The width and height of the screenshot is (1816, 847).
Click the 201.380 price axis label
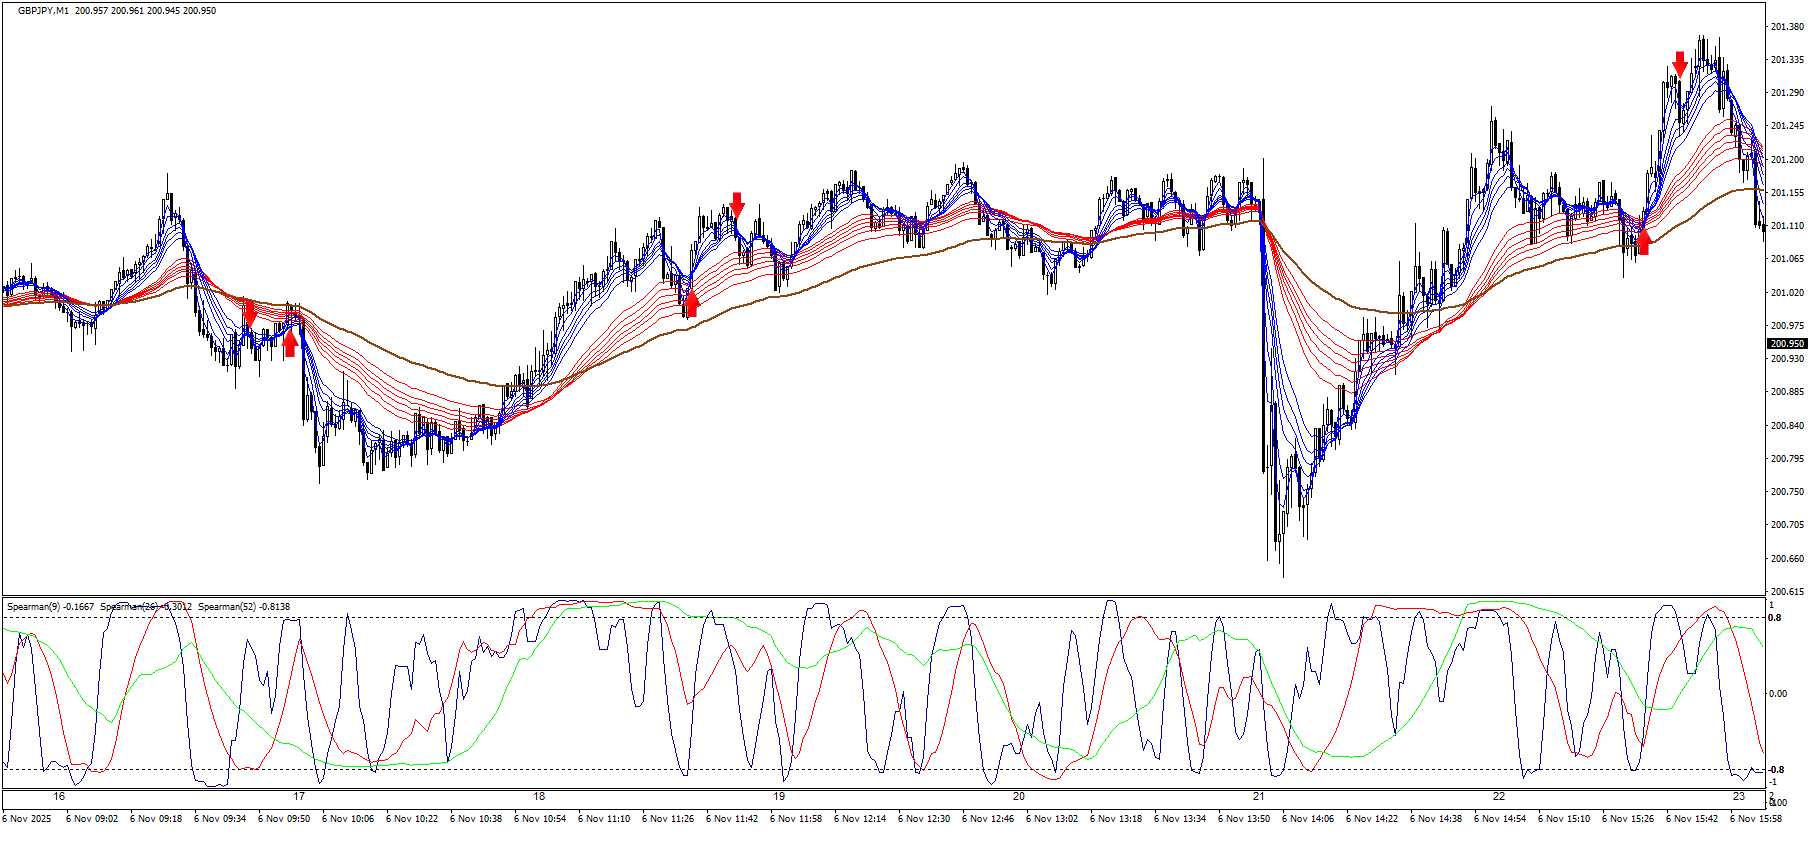pyautogui.click(x=1786, y=27)
